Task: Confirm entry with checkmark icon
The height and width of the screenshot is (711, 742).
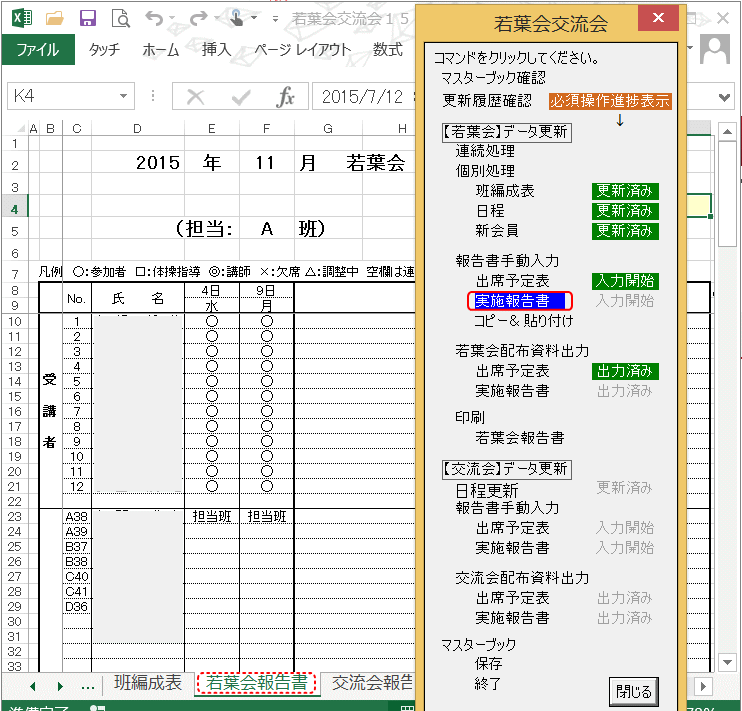Action: click(241, 97)
